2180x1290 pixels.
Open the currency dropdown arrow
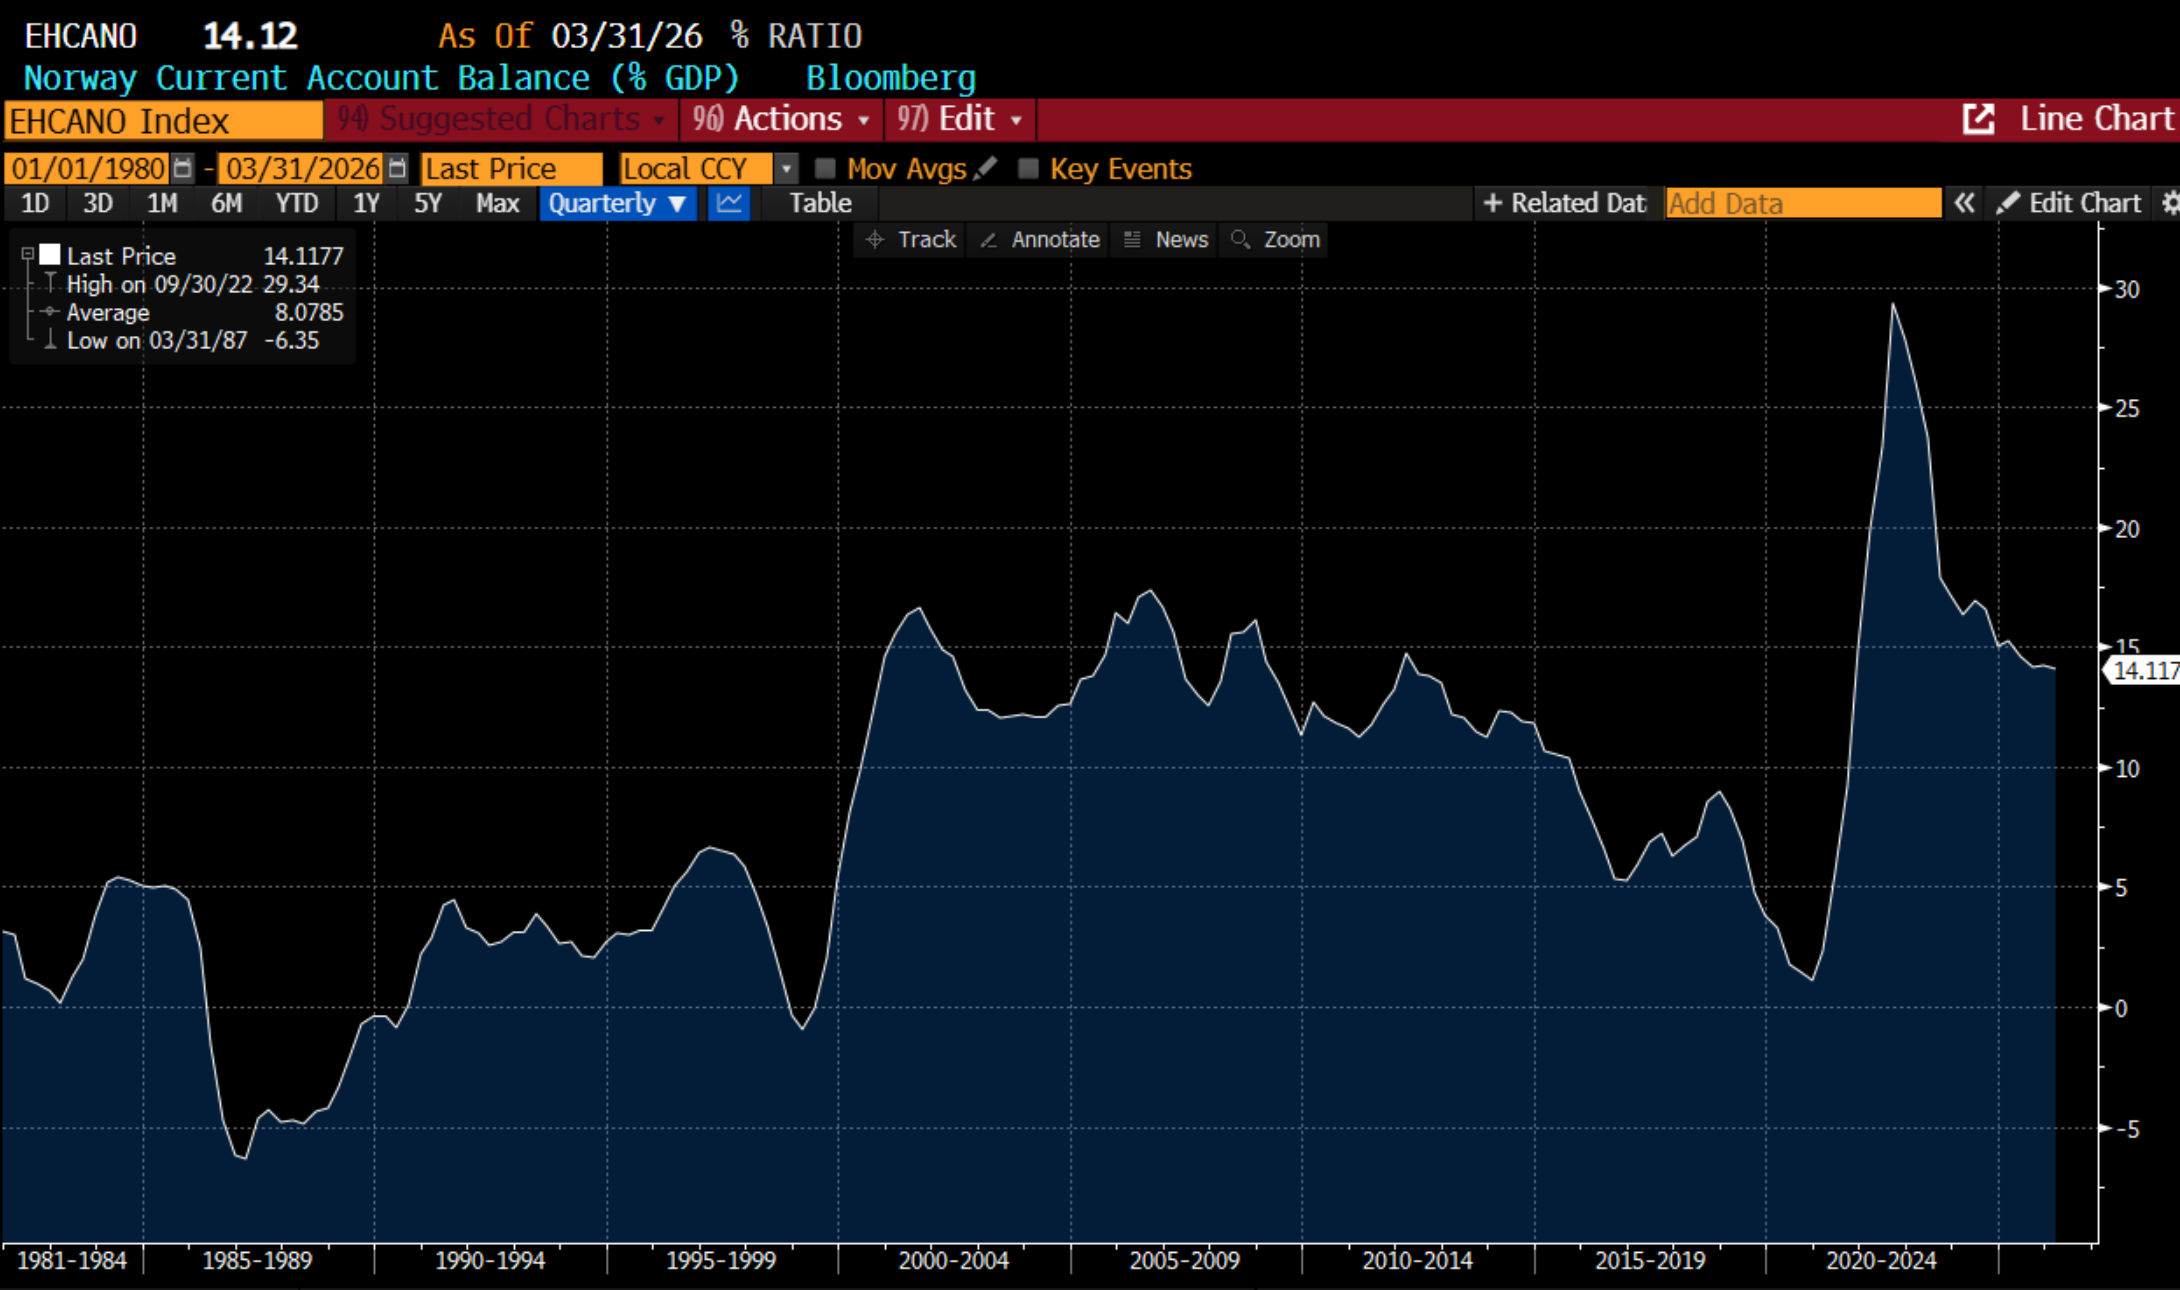coord(787,168)
